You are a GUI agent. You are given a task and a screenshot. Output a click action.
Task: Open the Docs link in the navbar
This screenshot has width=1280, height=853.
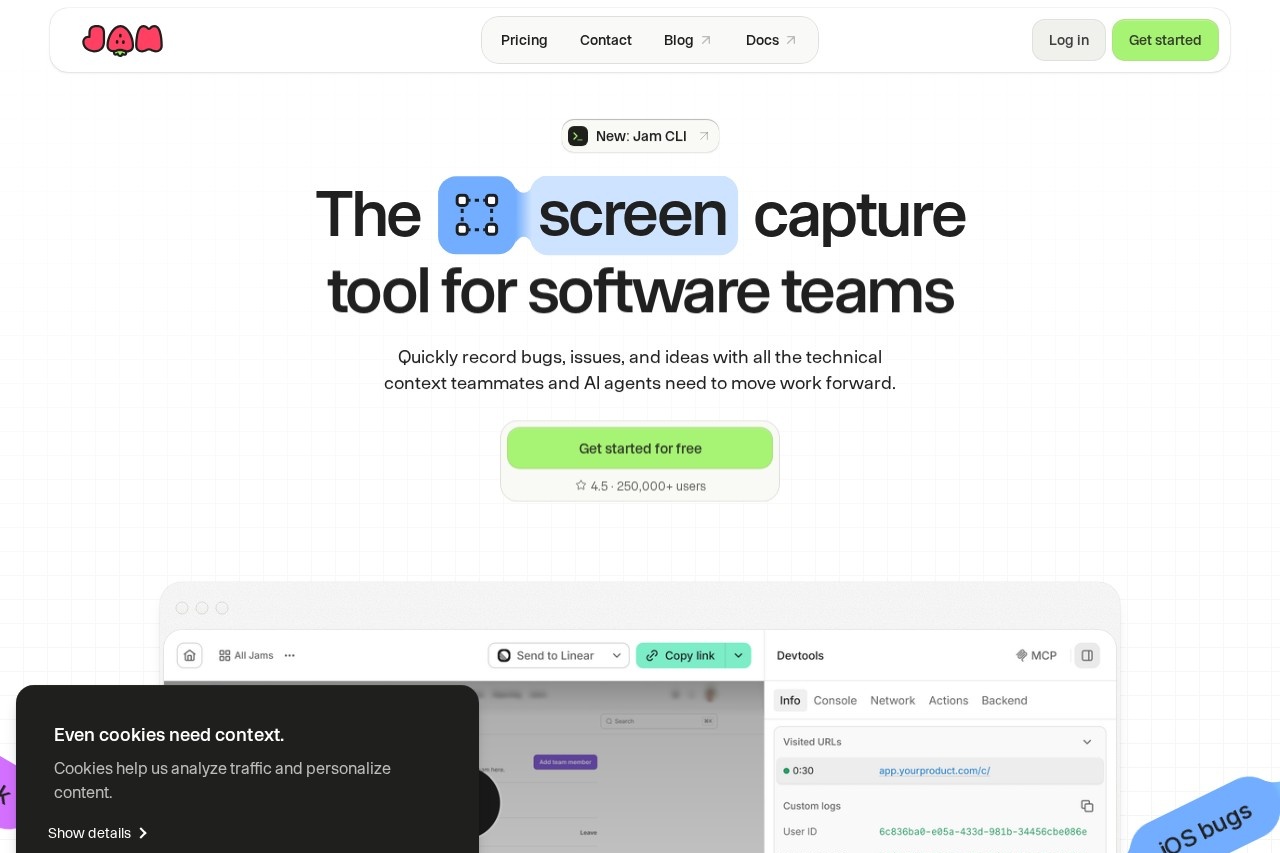tap(771, 40)
